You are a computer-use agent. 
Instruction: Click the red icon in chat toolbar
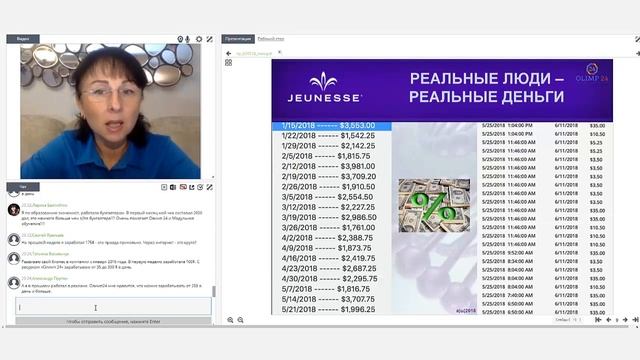pos(183,187)
